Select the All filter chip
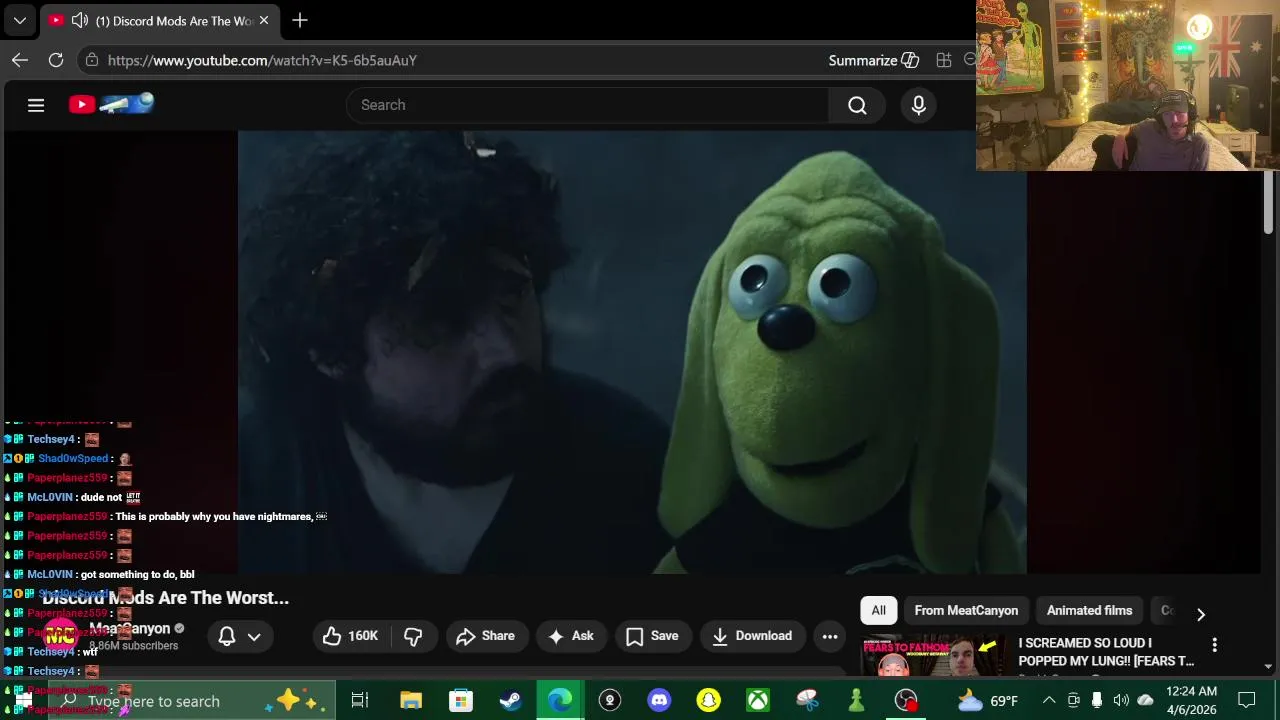Viewport: 1280px width, 720px height. [878, 610]
